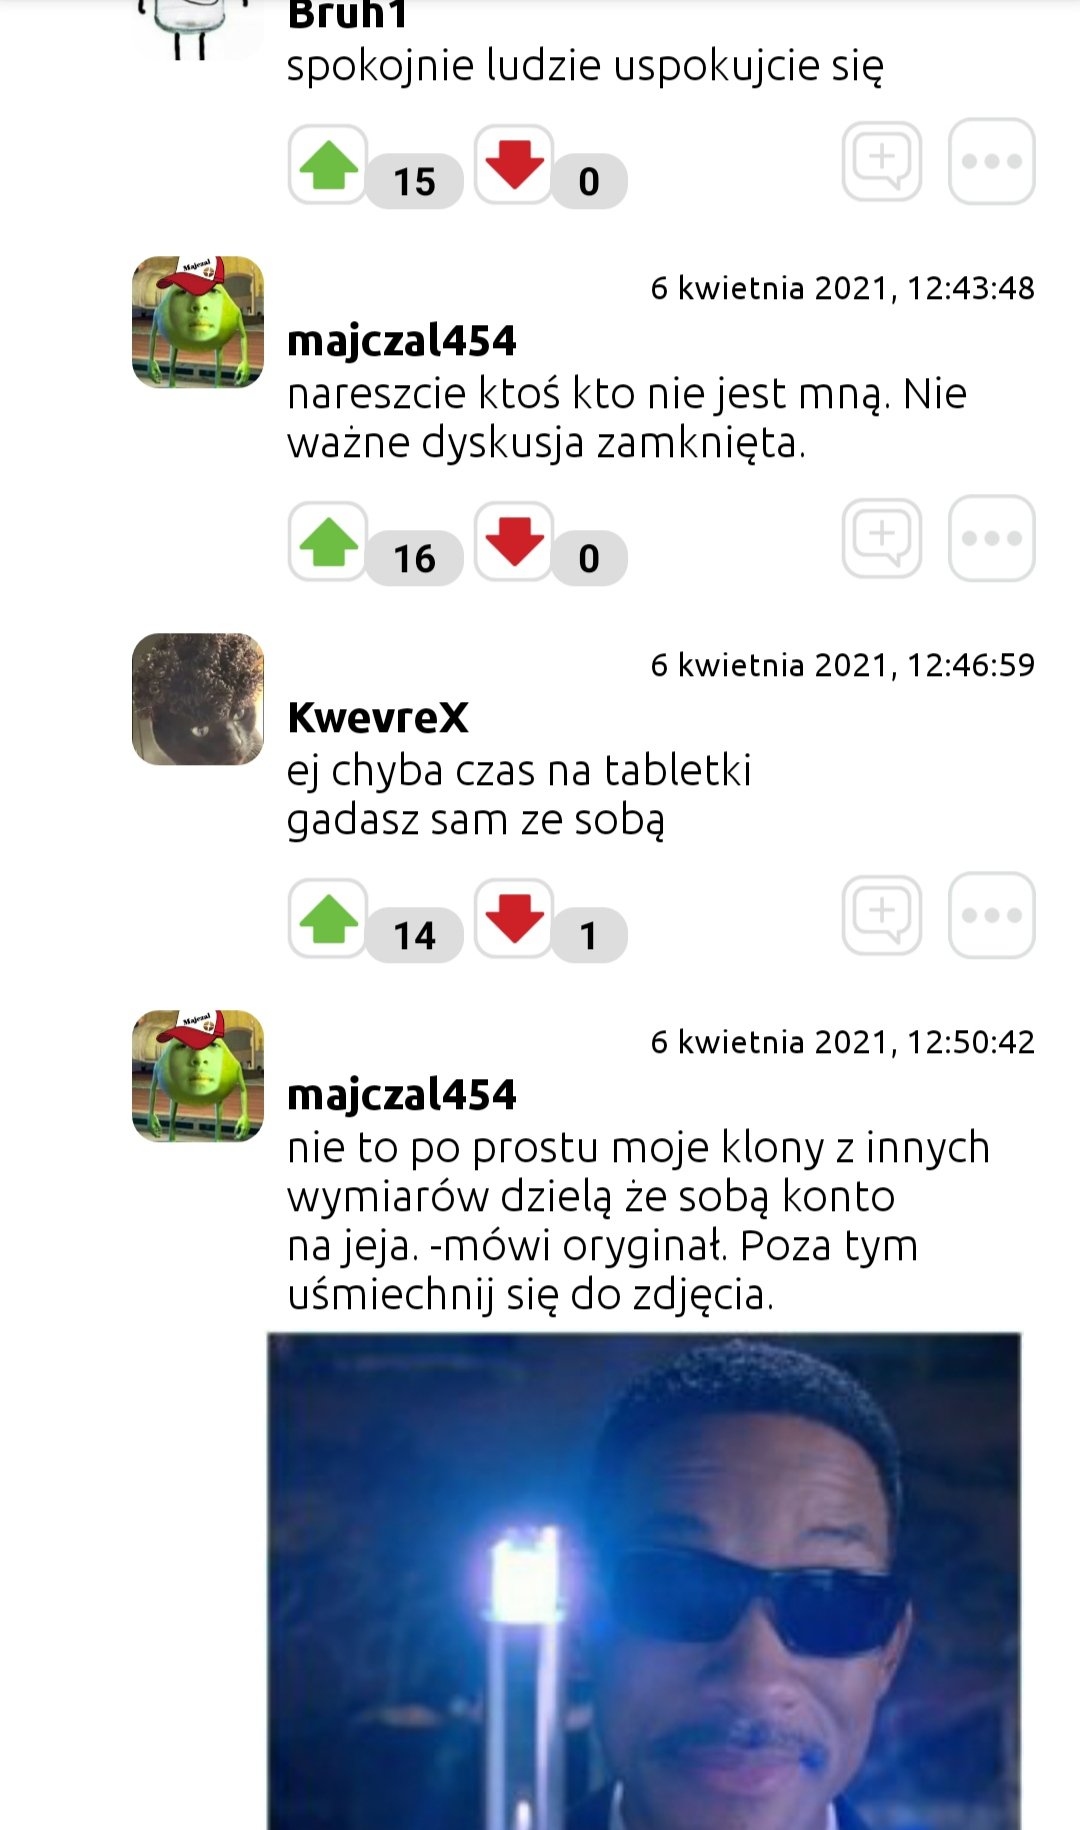
Task: Upvote Bruh1's comment
Action: [x=328, y=164]
